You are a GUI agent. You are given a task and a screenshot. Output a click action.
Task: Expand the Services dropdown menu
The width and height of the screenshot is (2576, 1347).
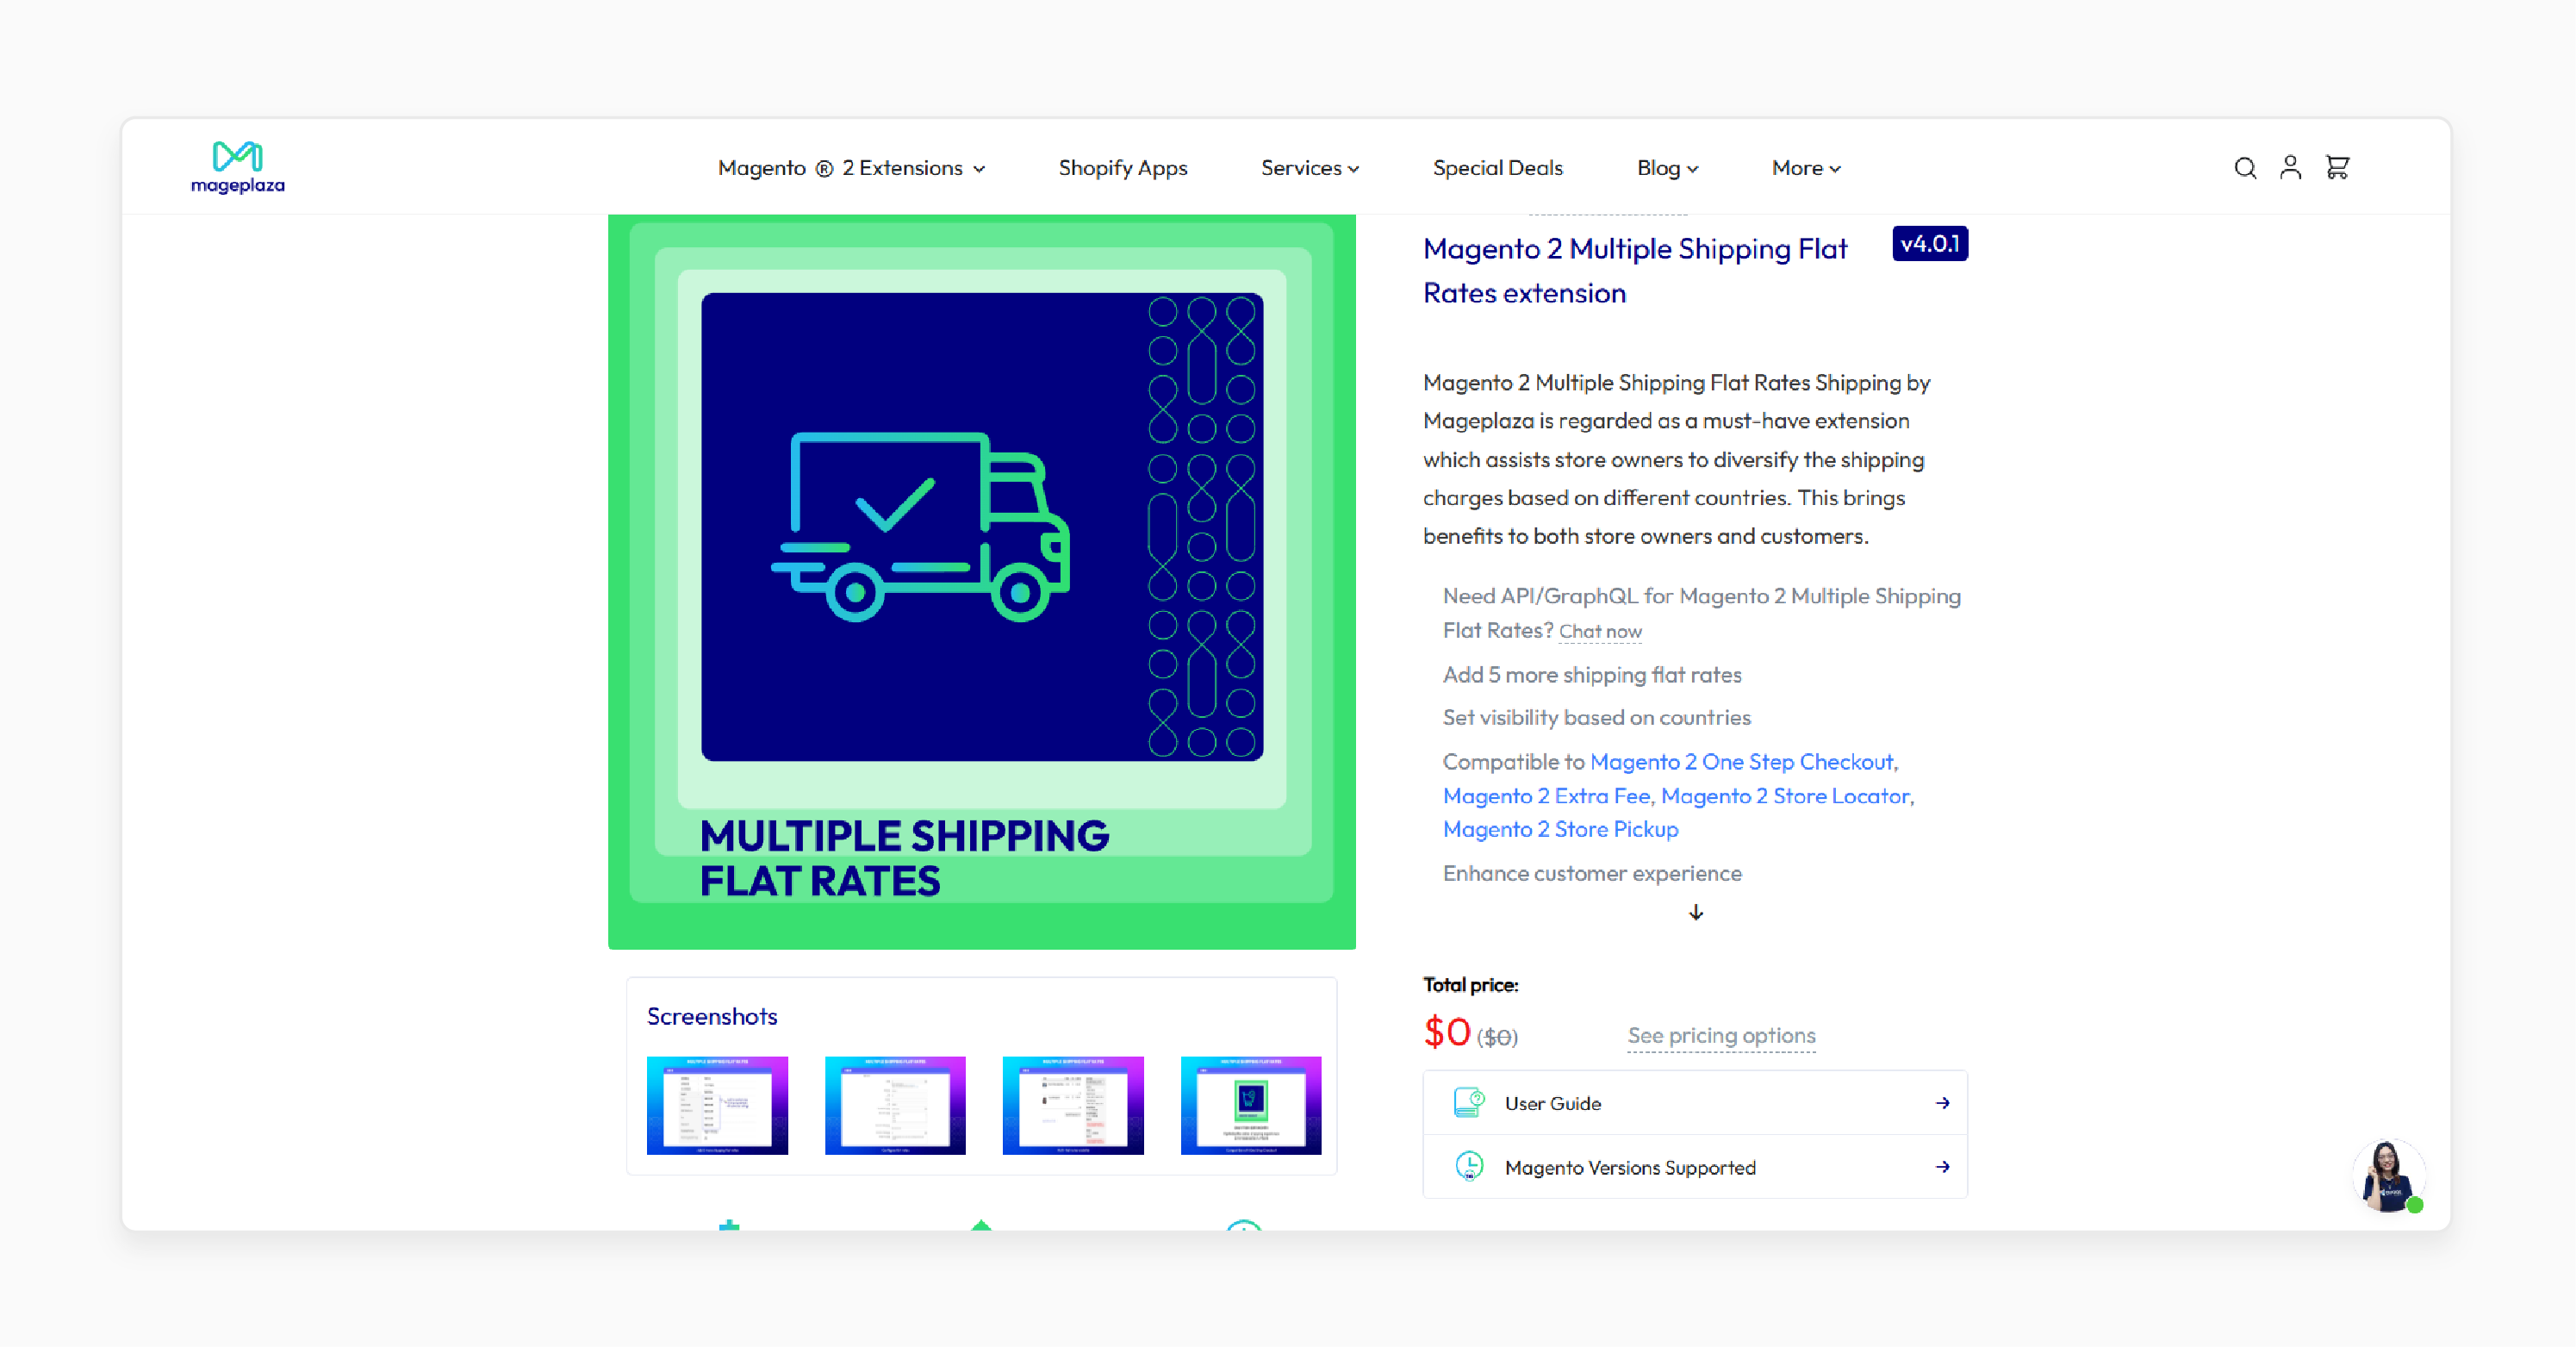(x=1312, y=167)
